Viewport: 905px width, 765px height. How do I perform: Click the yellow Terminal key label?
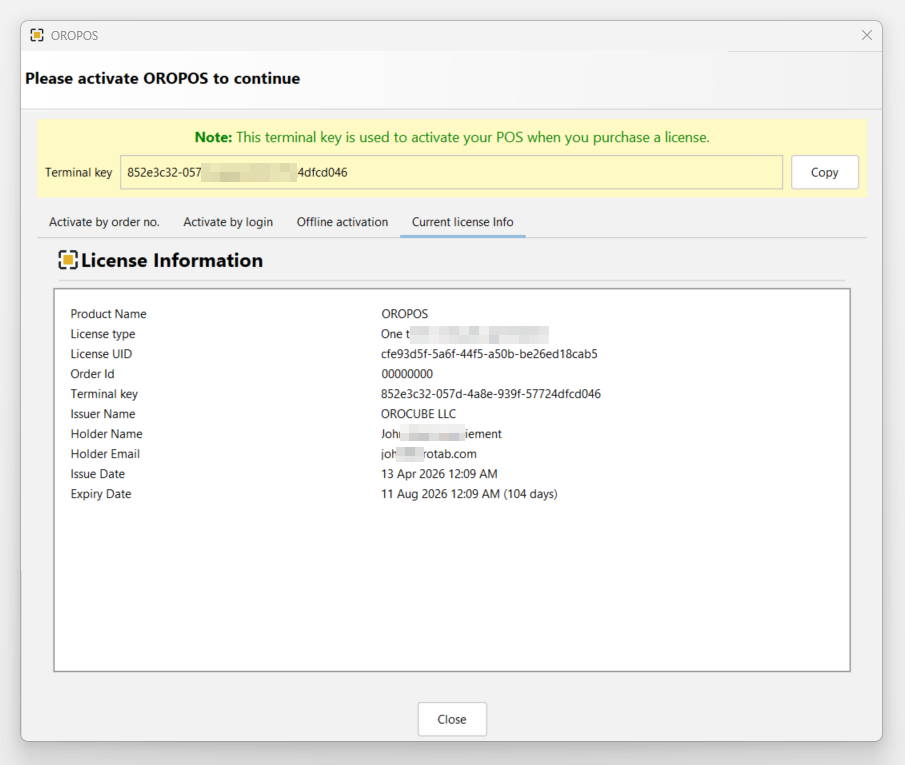(x=78, y=173)
